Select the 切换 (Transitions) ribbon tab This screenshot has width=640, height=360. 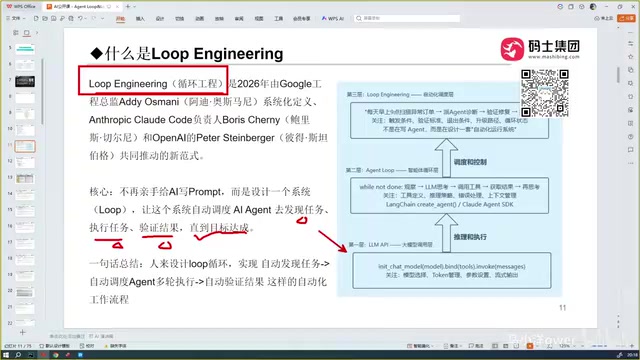click(x=180, y=19)
